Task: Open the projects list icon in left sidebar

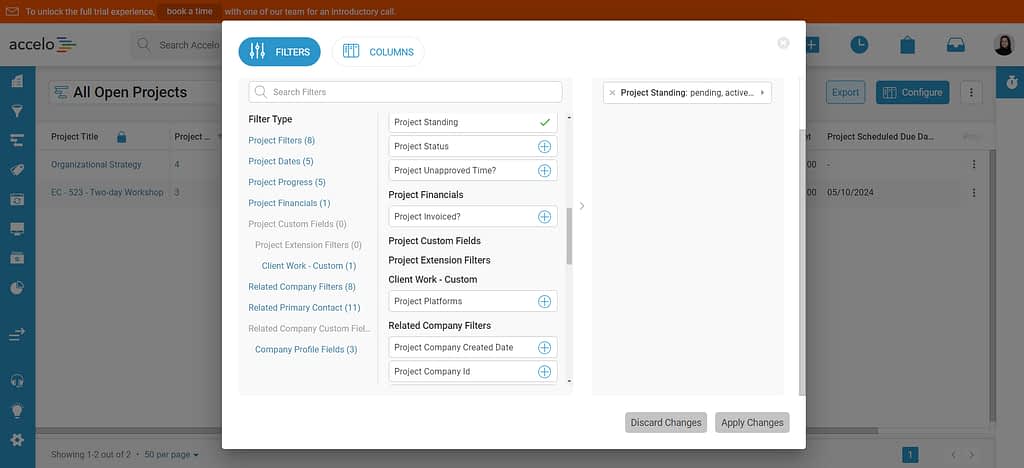Action: click(x=17, y=140)
